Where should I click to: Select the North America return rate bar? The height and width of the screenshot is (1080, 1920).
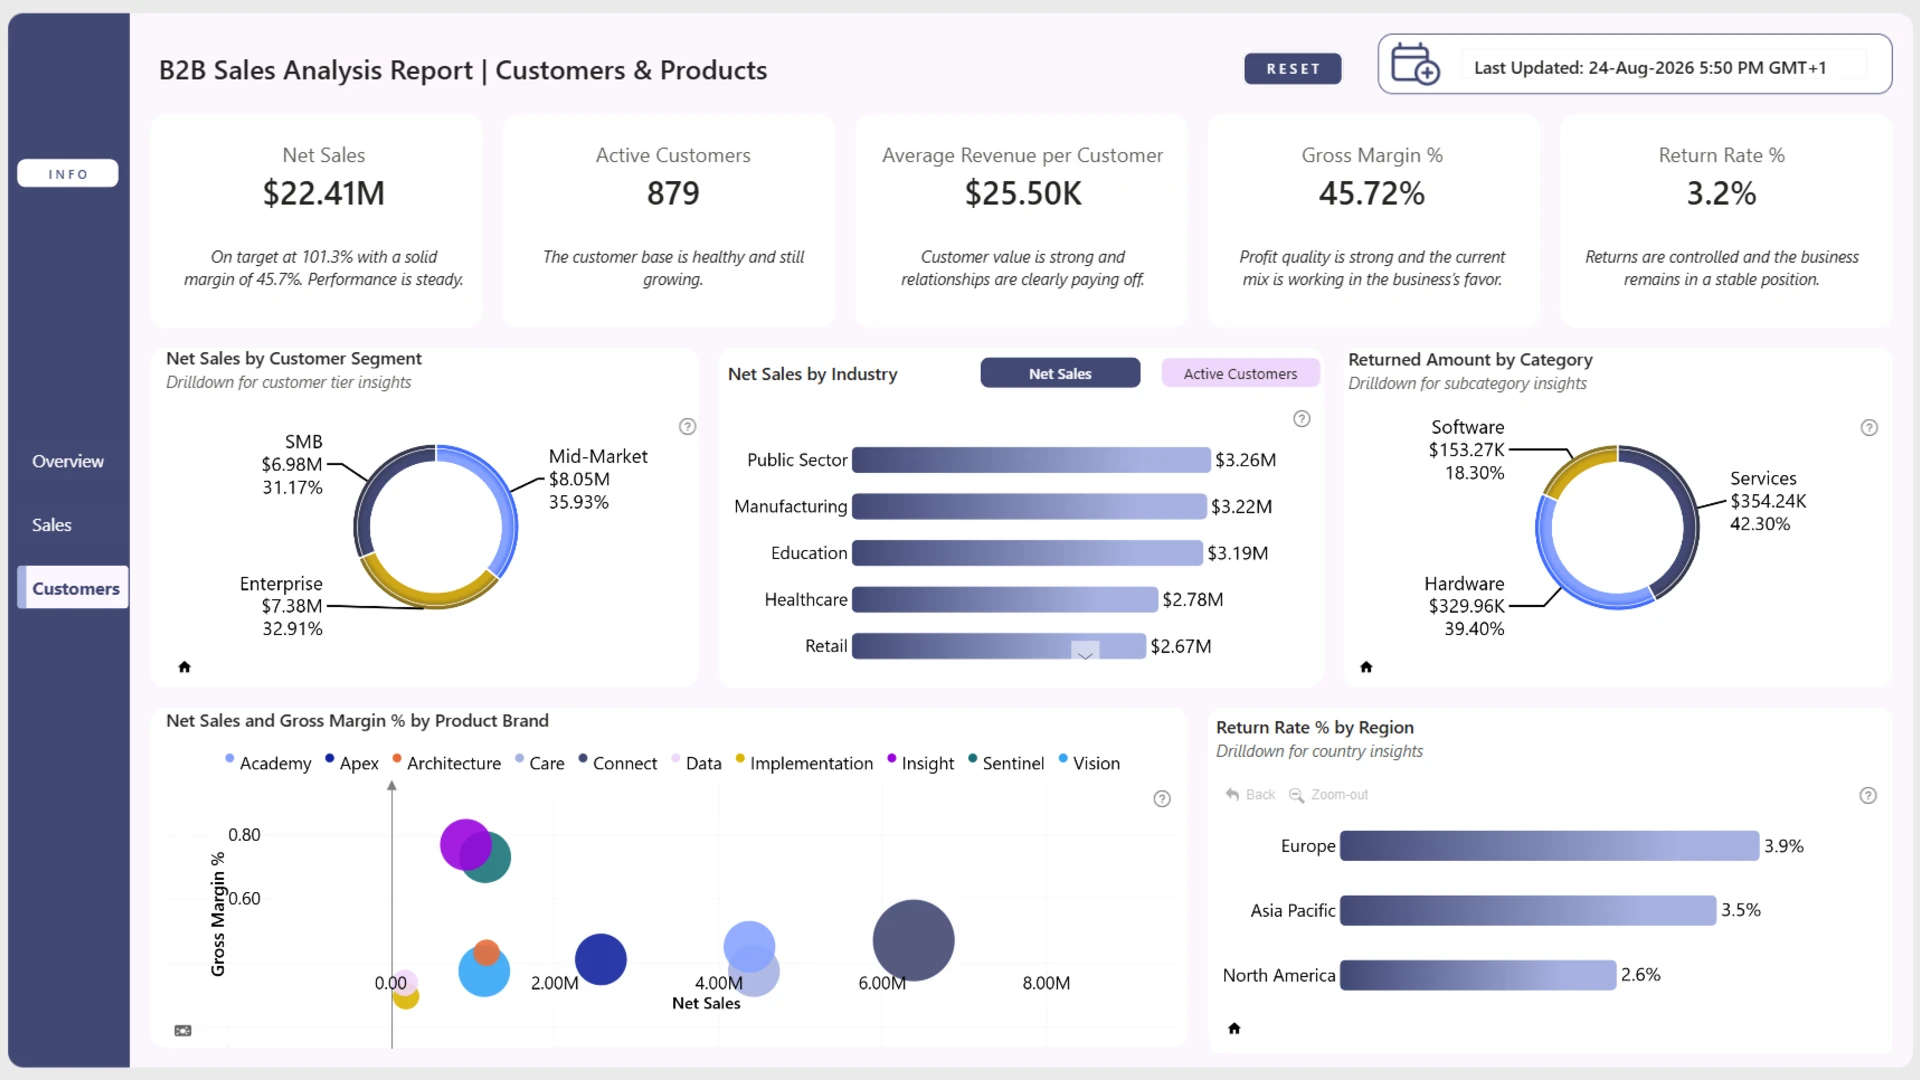pos(1478,975)
